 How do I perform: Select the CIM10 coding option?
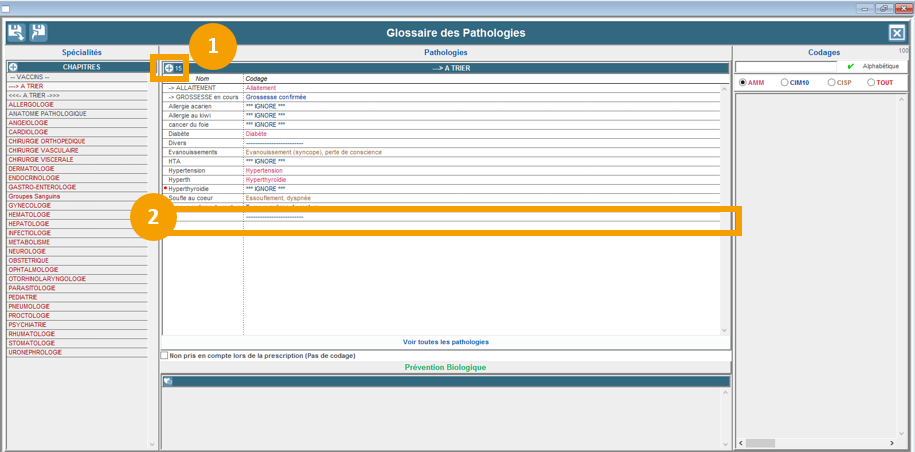(784, 83)
